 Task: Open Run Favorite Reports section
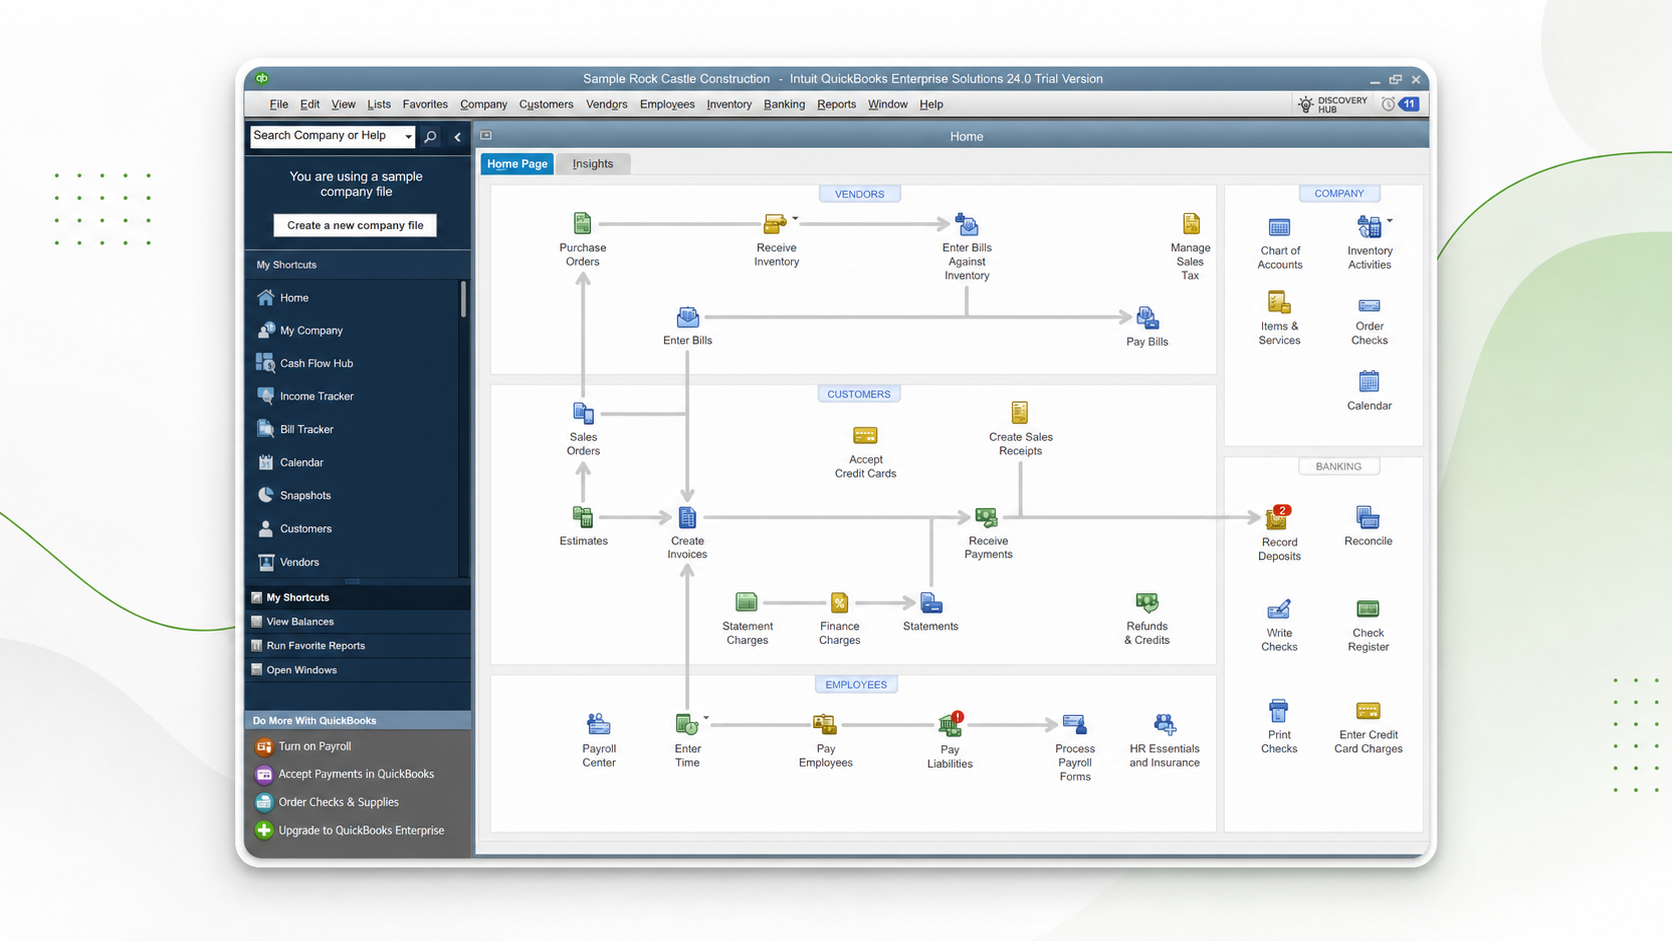click(x=357, y=645)
